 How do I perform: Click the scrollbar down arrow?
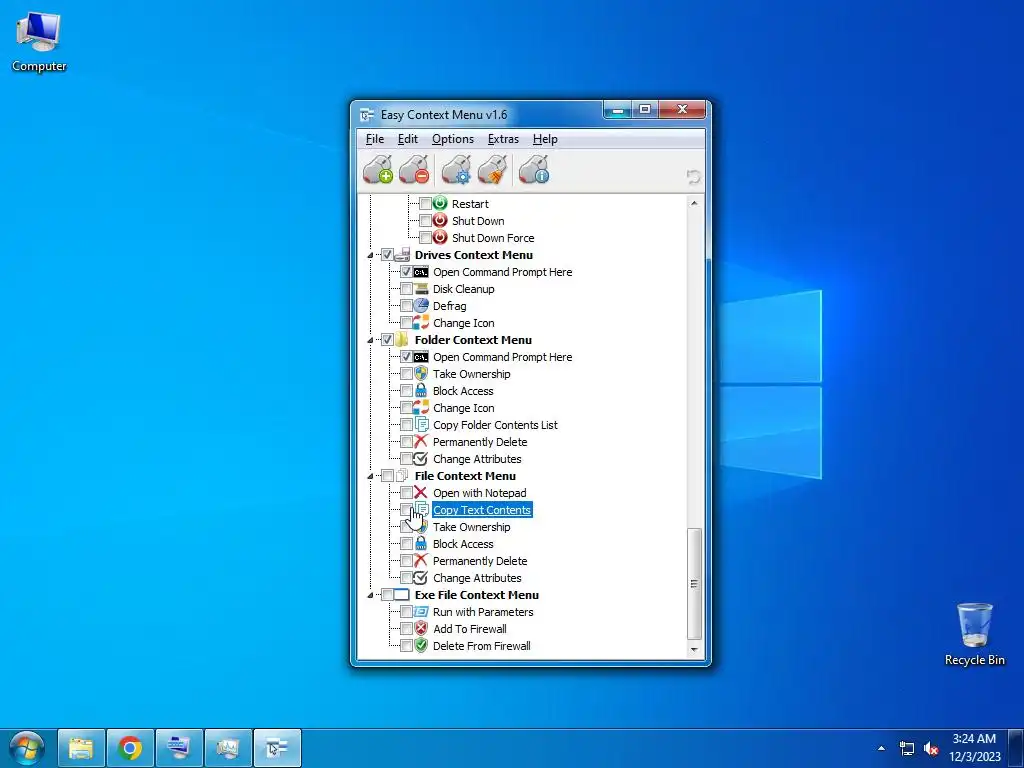click(x=694, y=650)
